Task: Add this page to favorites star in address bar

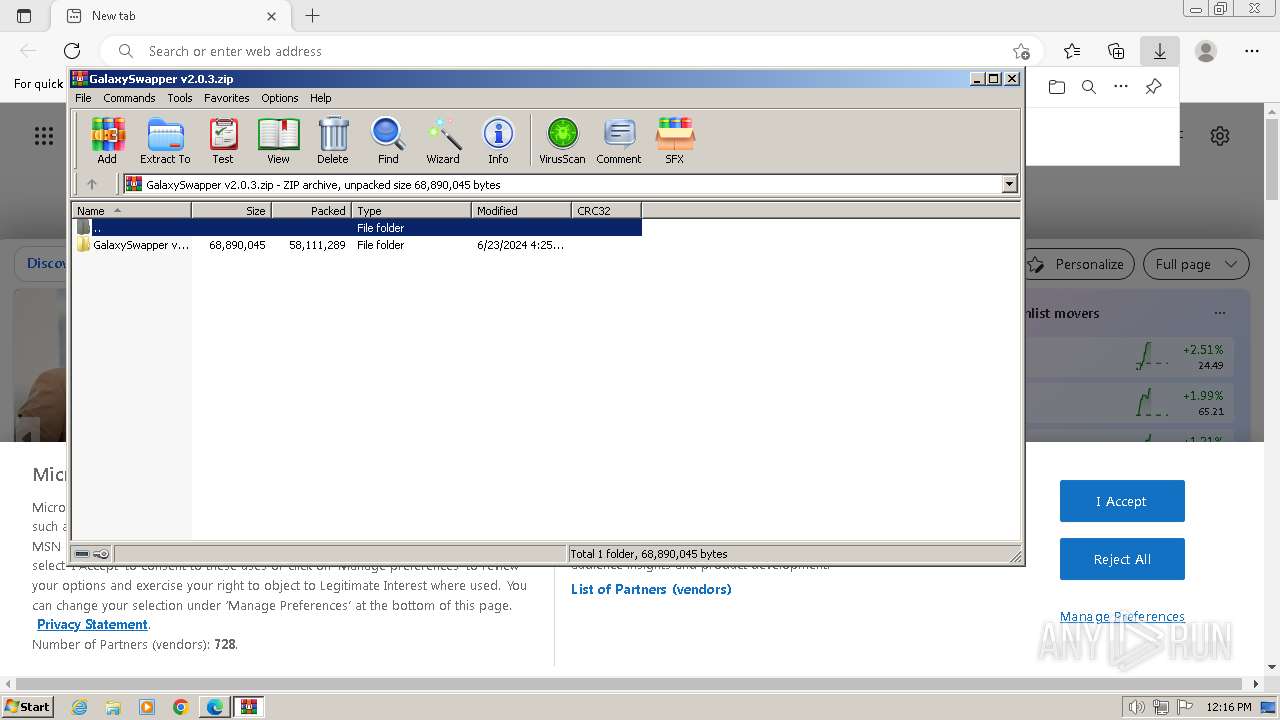Action: pyautogui.click(x=1021, y=51)
